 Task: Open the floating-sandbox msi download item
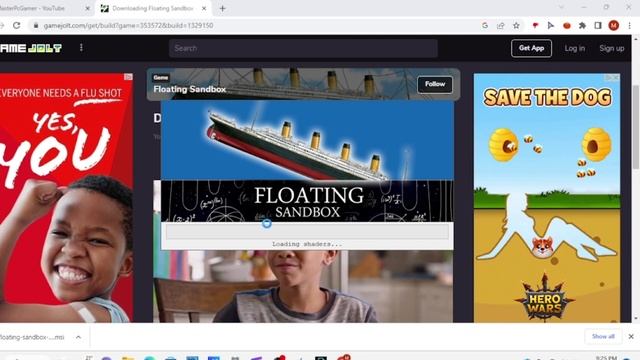click(x=33, y=337)
